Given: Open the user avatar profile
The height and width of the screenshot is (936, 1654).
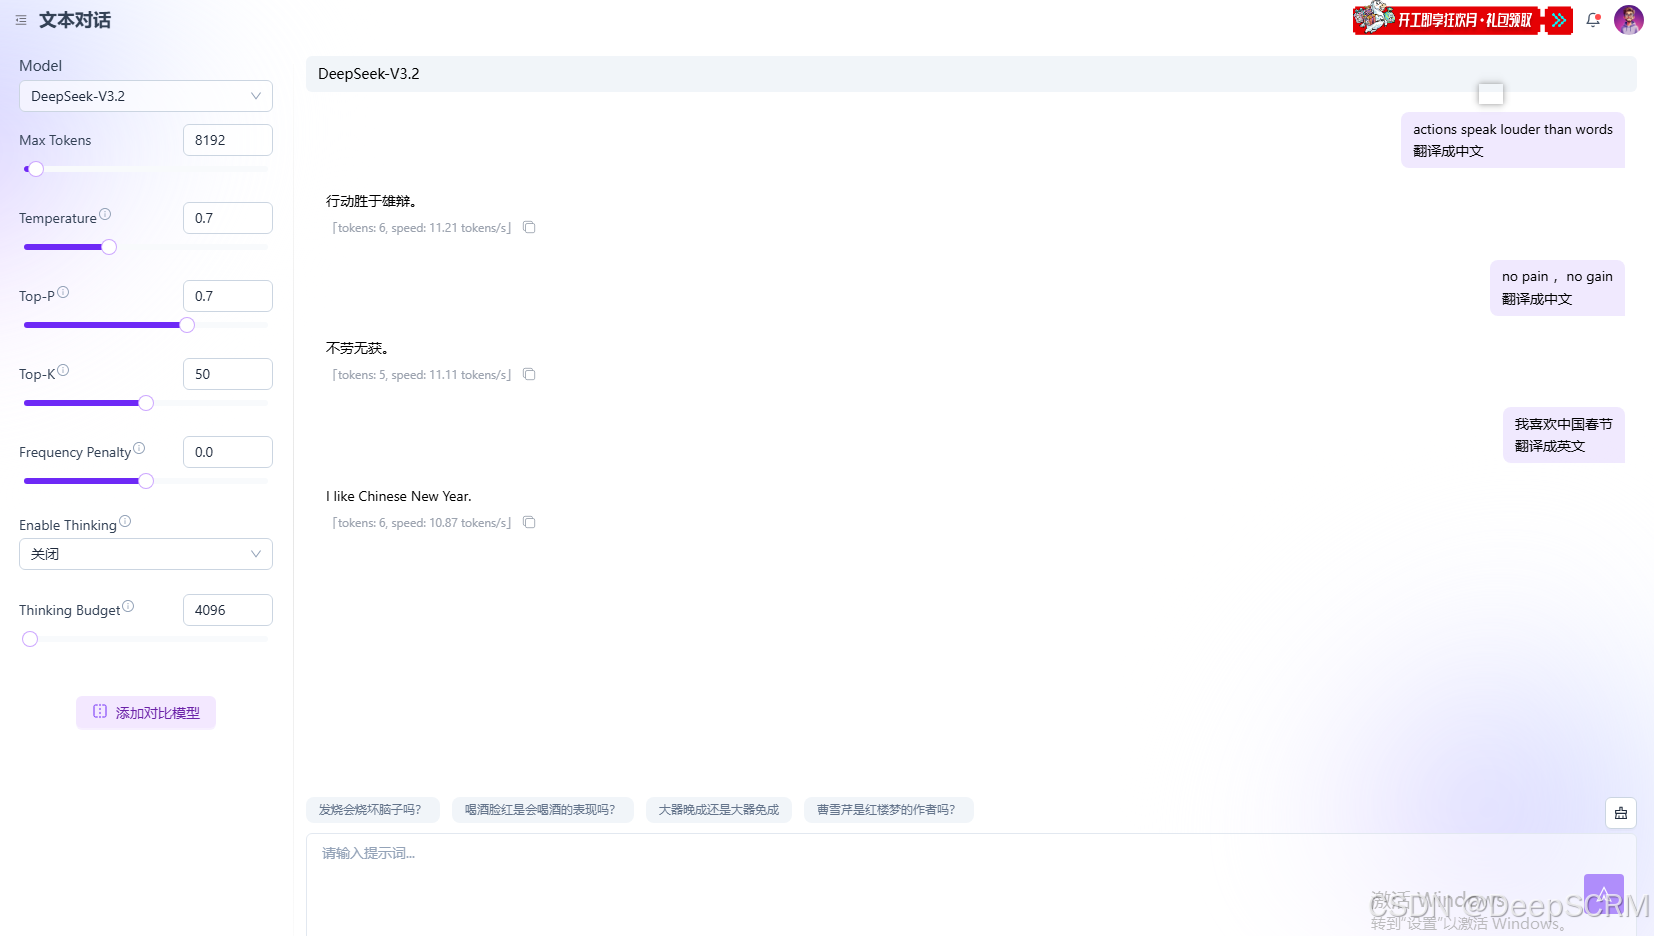Looking at the screenshot, I should pyautogui.click(x=1629, y=20).
